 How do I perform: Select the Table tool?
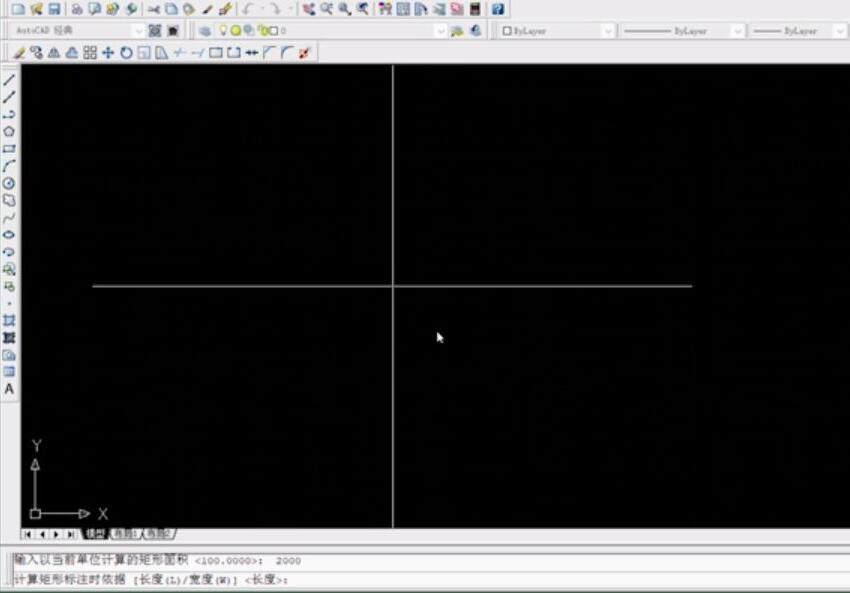(x=9, y=372)
